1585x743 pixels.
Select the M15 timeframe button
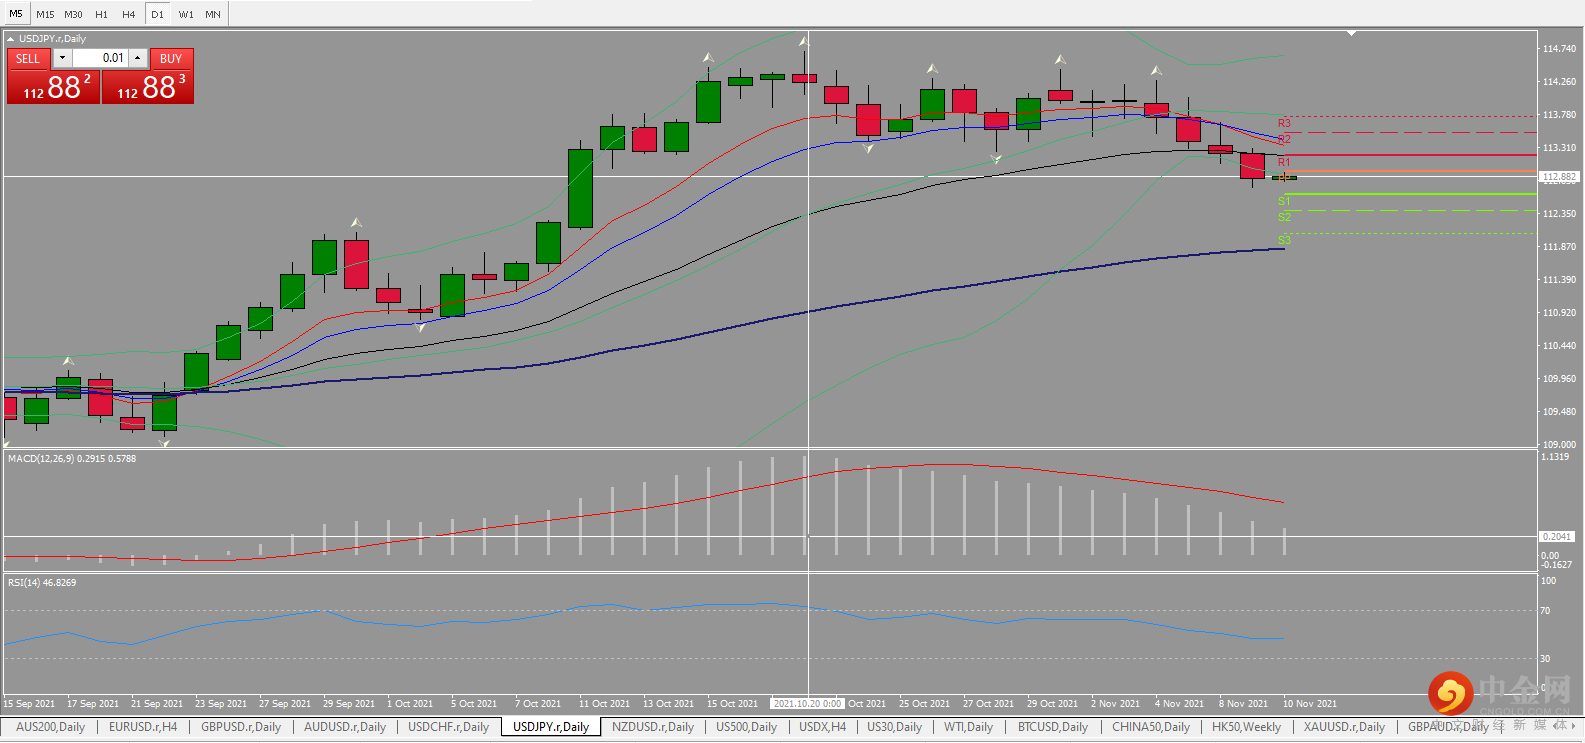click(x=46, y=14)
